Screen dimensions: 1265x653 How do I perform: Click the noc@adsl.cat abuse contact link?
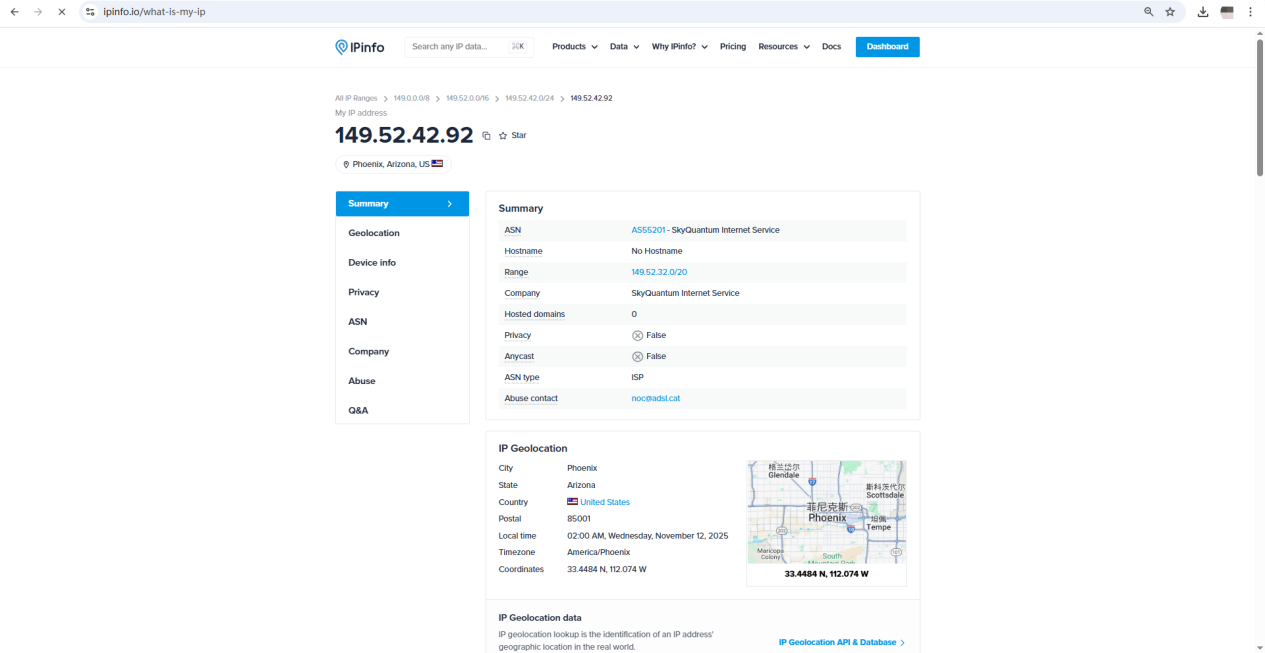point(655,398)
